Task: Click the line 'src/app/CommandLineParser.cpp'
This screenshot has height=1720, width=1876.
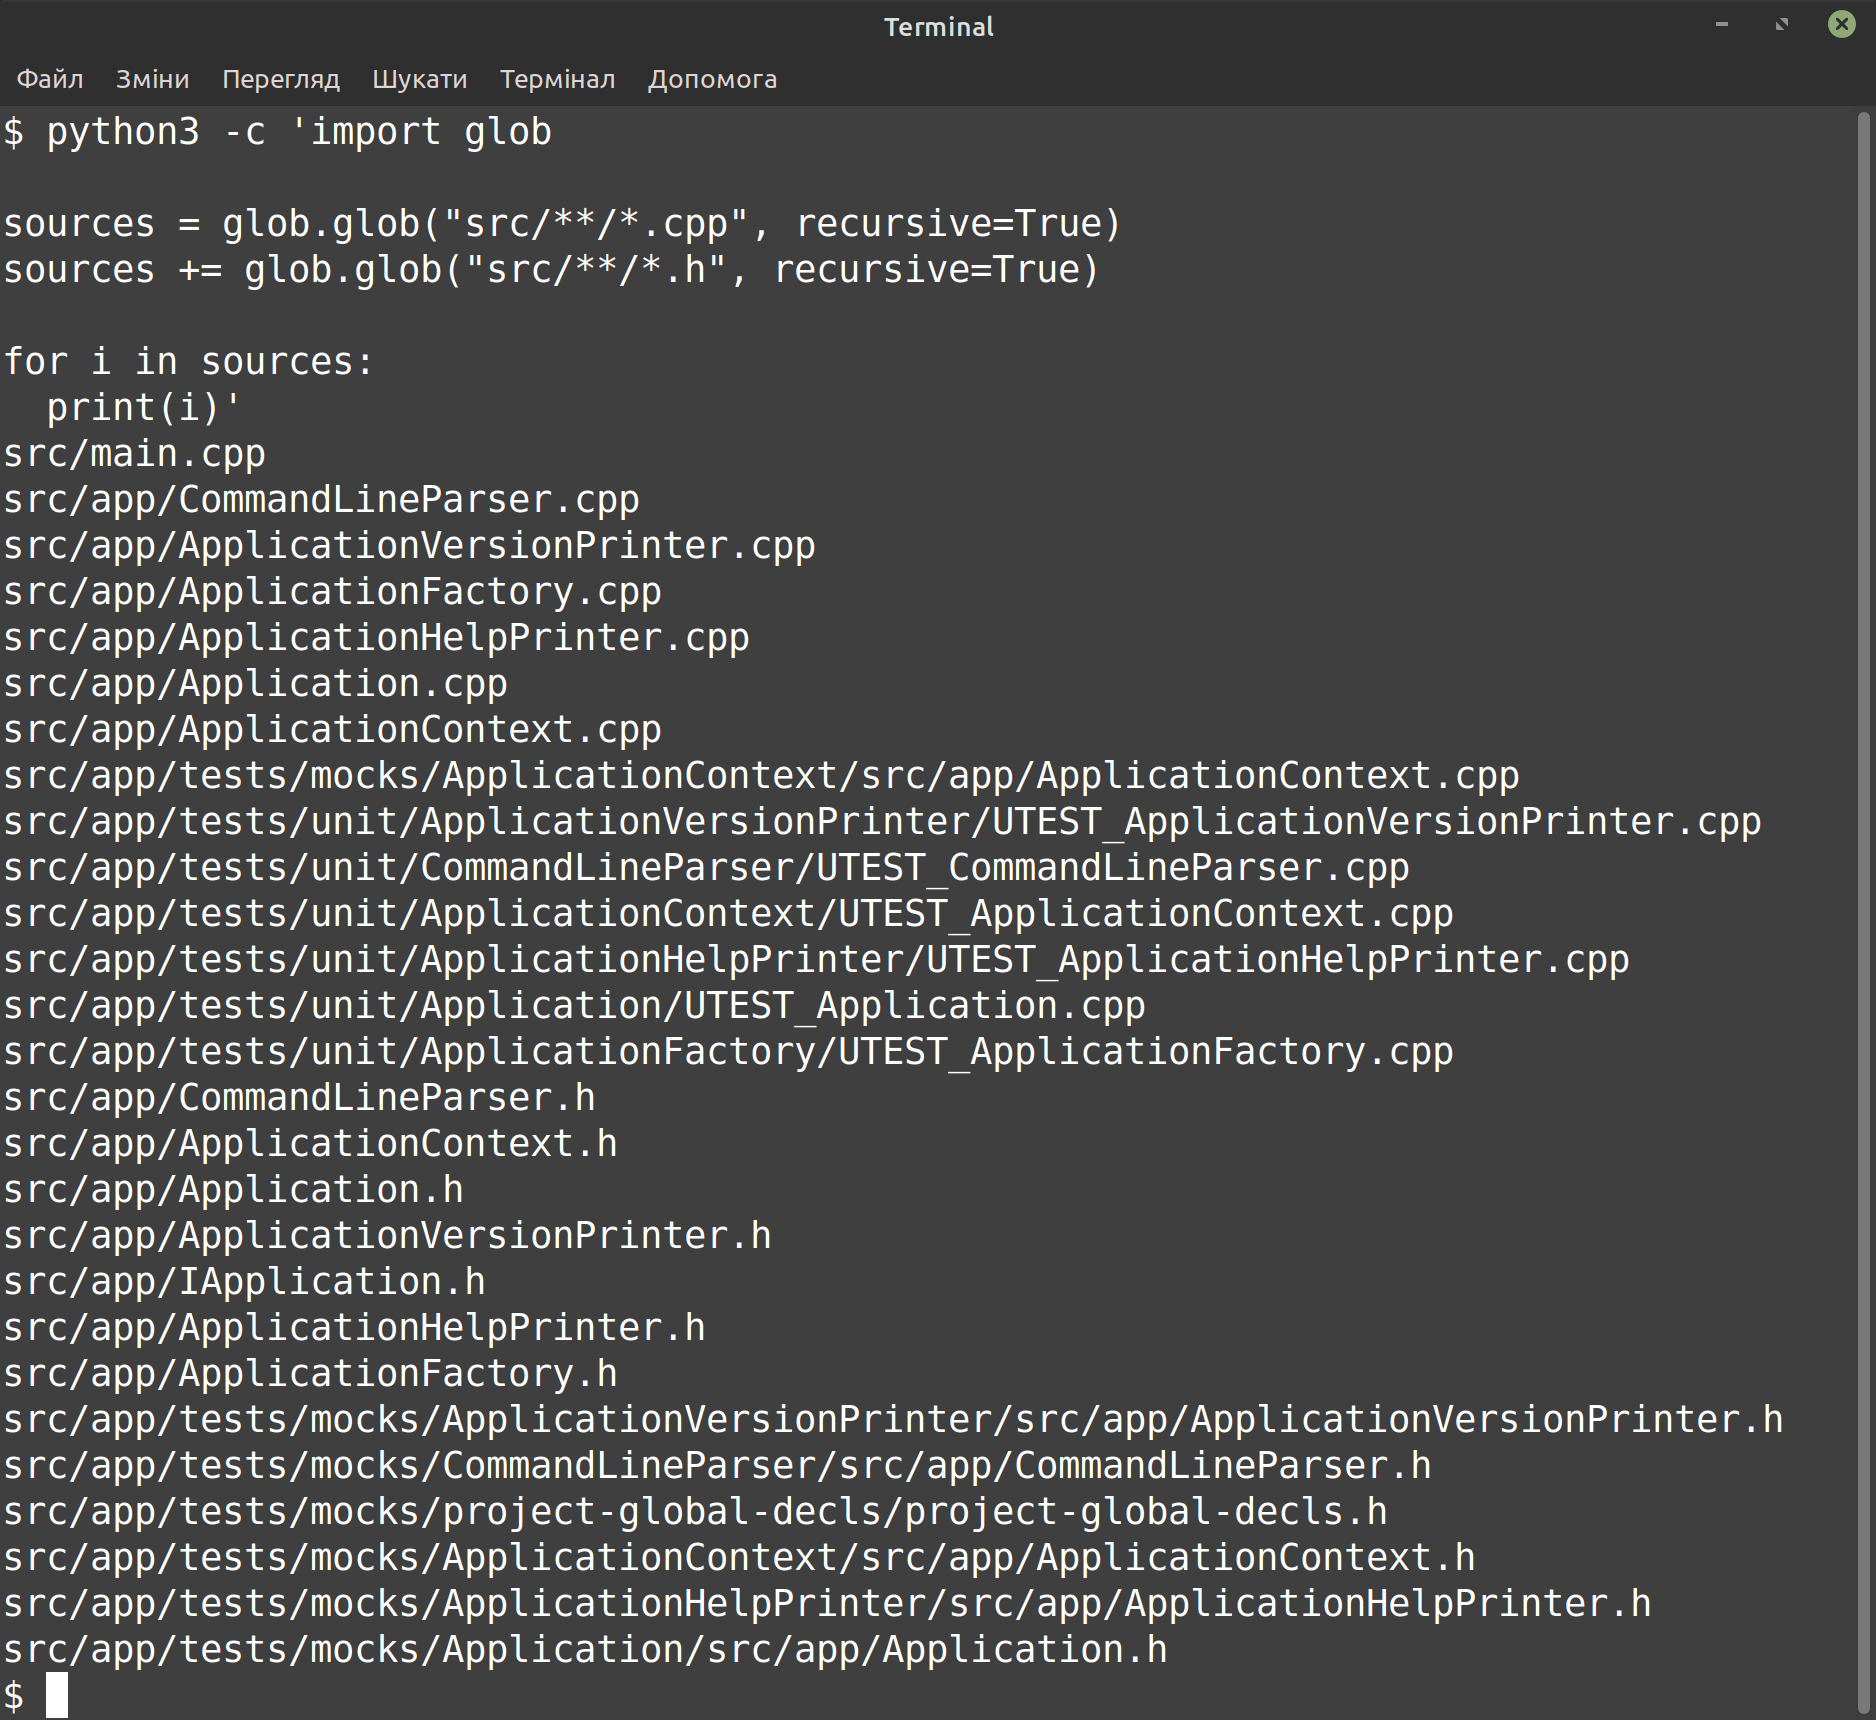Action: [x=322, y=500]
